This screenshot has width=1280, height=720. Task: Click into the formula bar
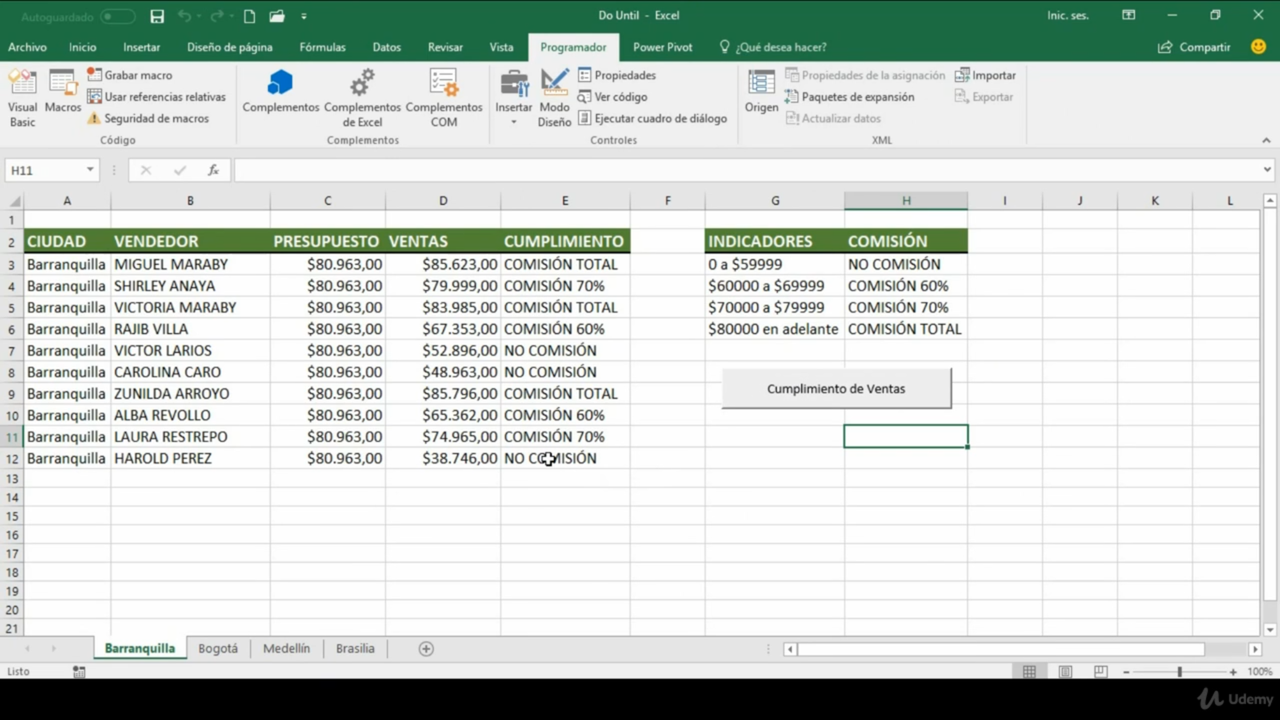tap(747, 170)
